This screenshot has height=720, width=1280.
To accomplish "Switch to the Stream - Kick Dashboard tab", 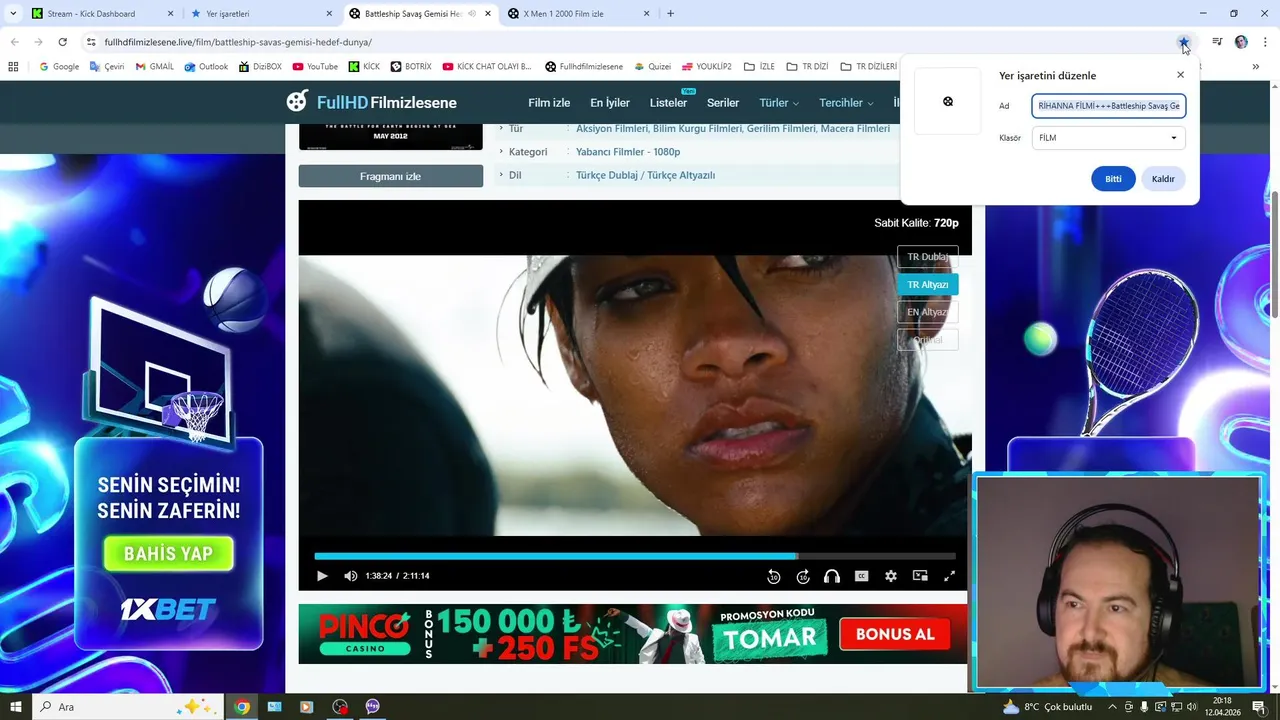I will (x=100, y=14).
